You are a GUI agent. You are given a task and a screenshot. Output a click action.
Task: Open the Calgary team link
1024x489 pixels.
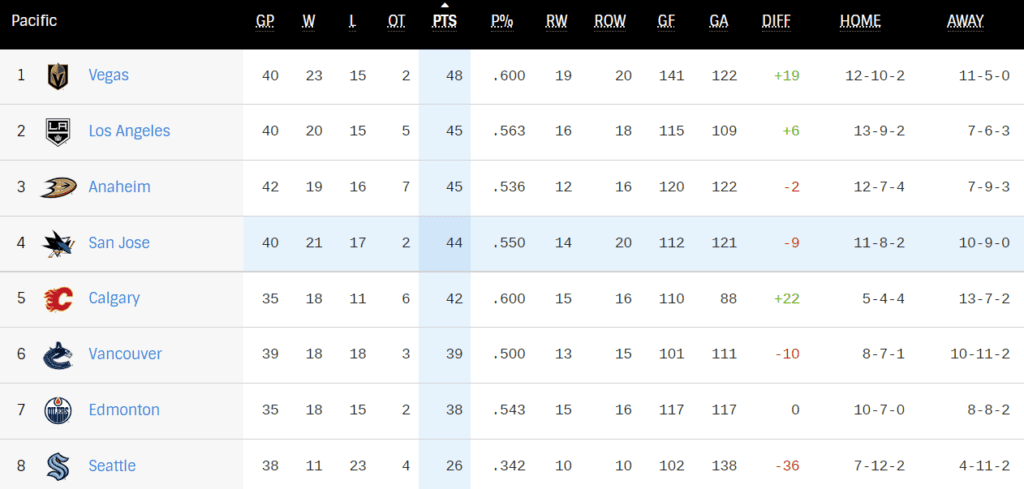(114, 298)
